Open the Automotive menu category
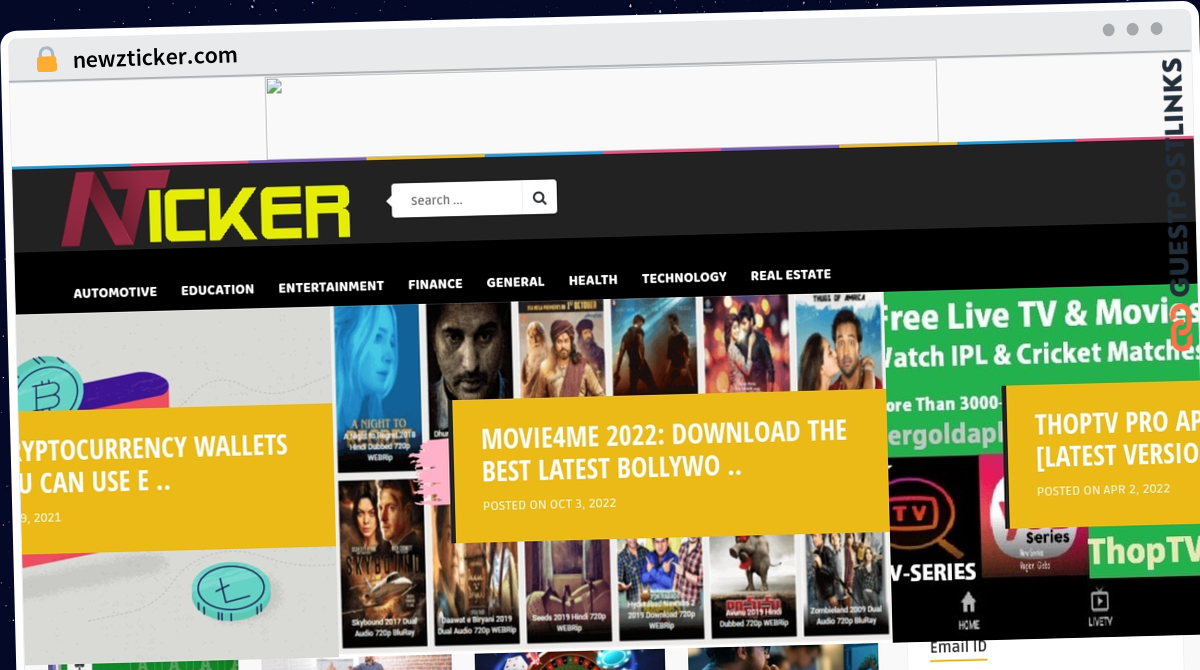1200x670 pixels. (115, 292)
